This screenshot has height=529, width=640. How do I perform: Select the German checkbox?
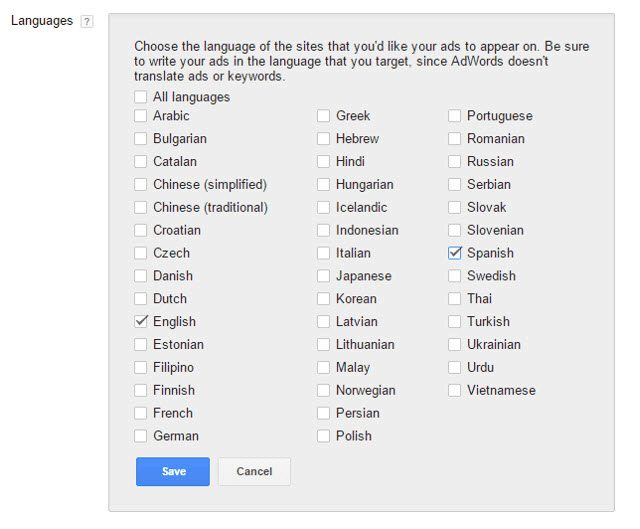point(140,436)
